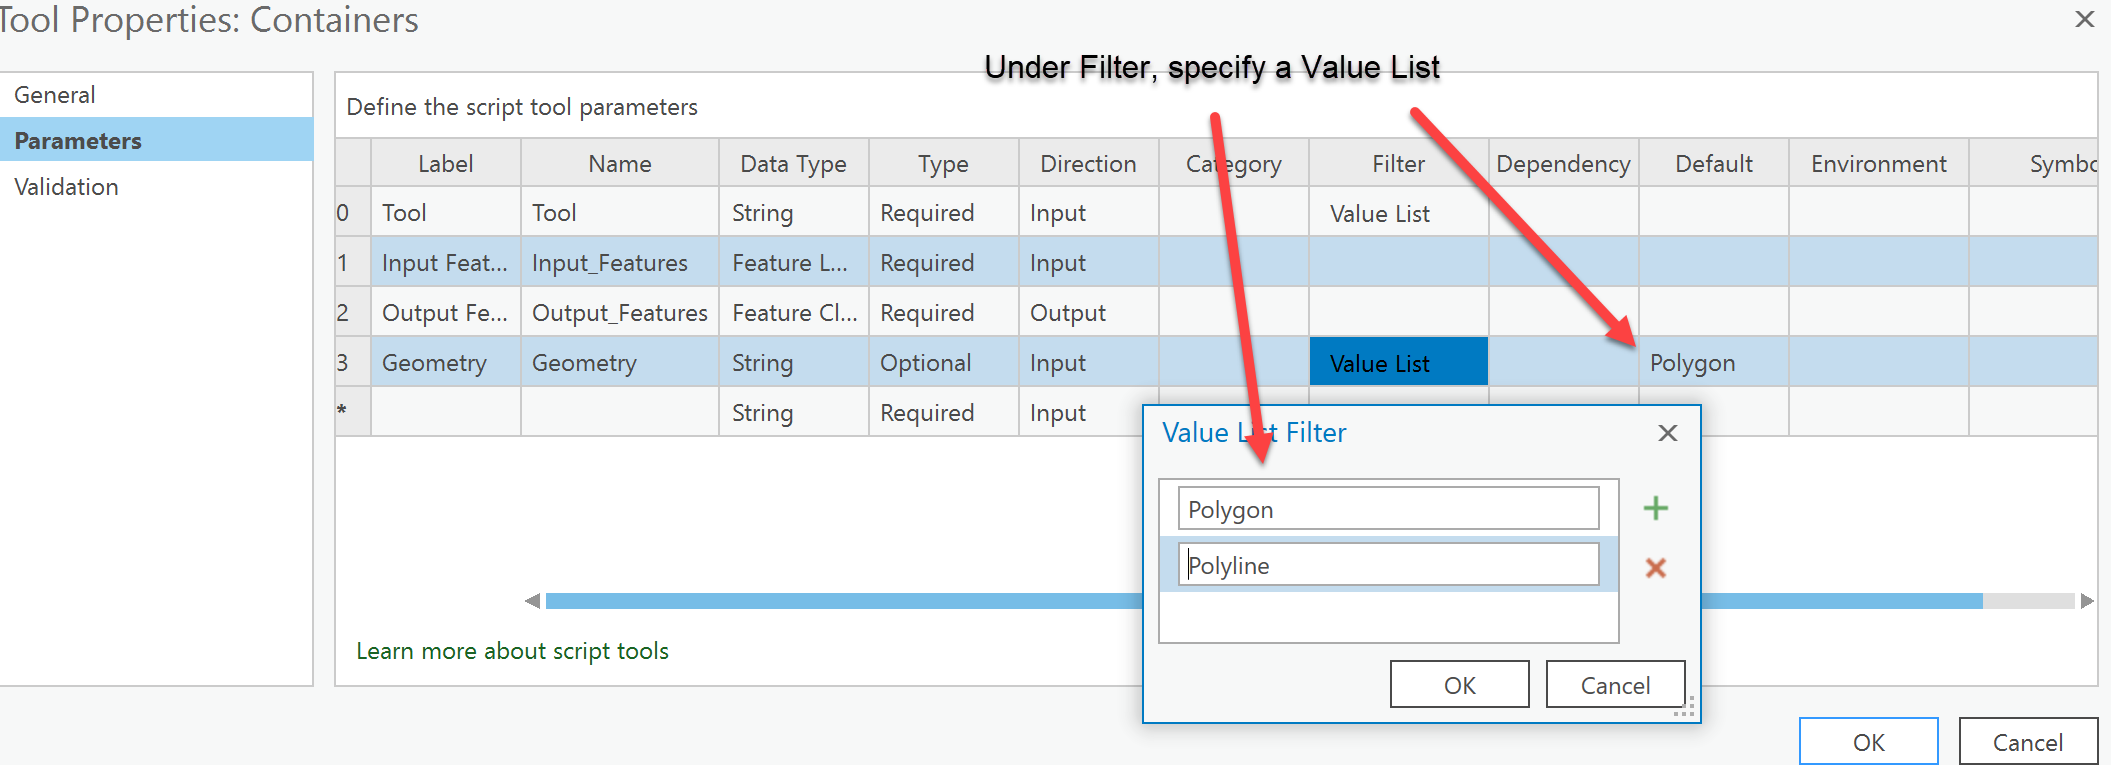This screenshot has width=2111, height=765.
Task: Click the red X remove-value icon
Action: [x=1656, y=568]
